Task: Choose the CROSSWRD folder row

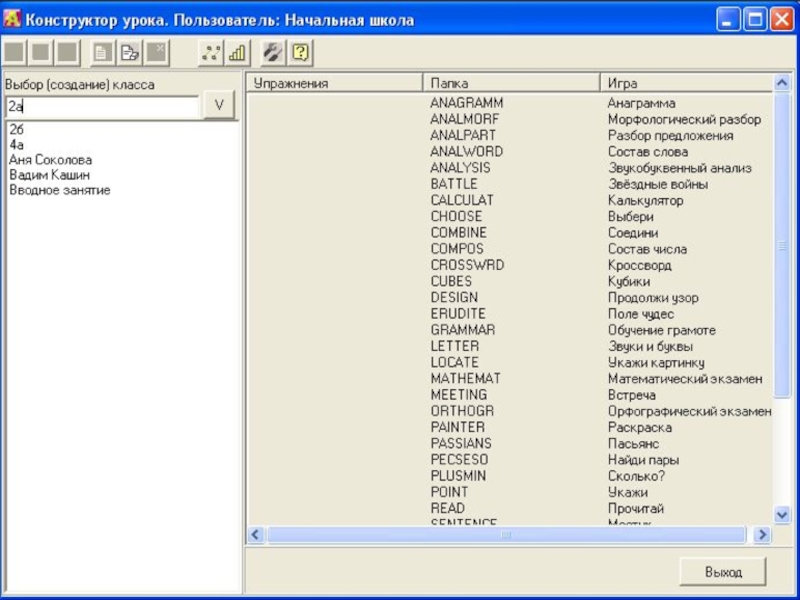Action: click(467, 265)
